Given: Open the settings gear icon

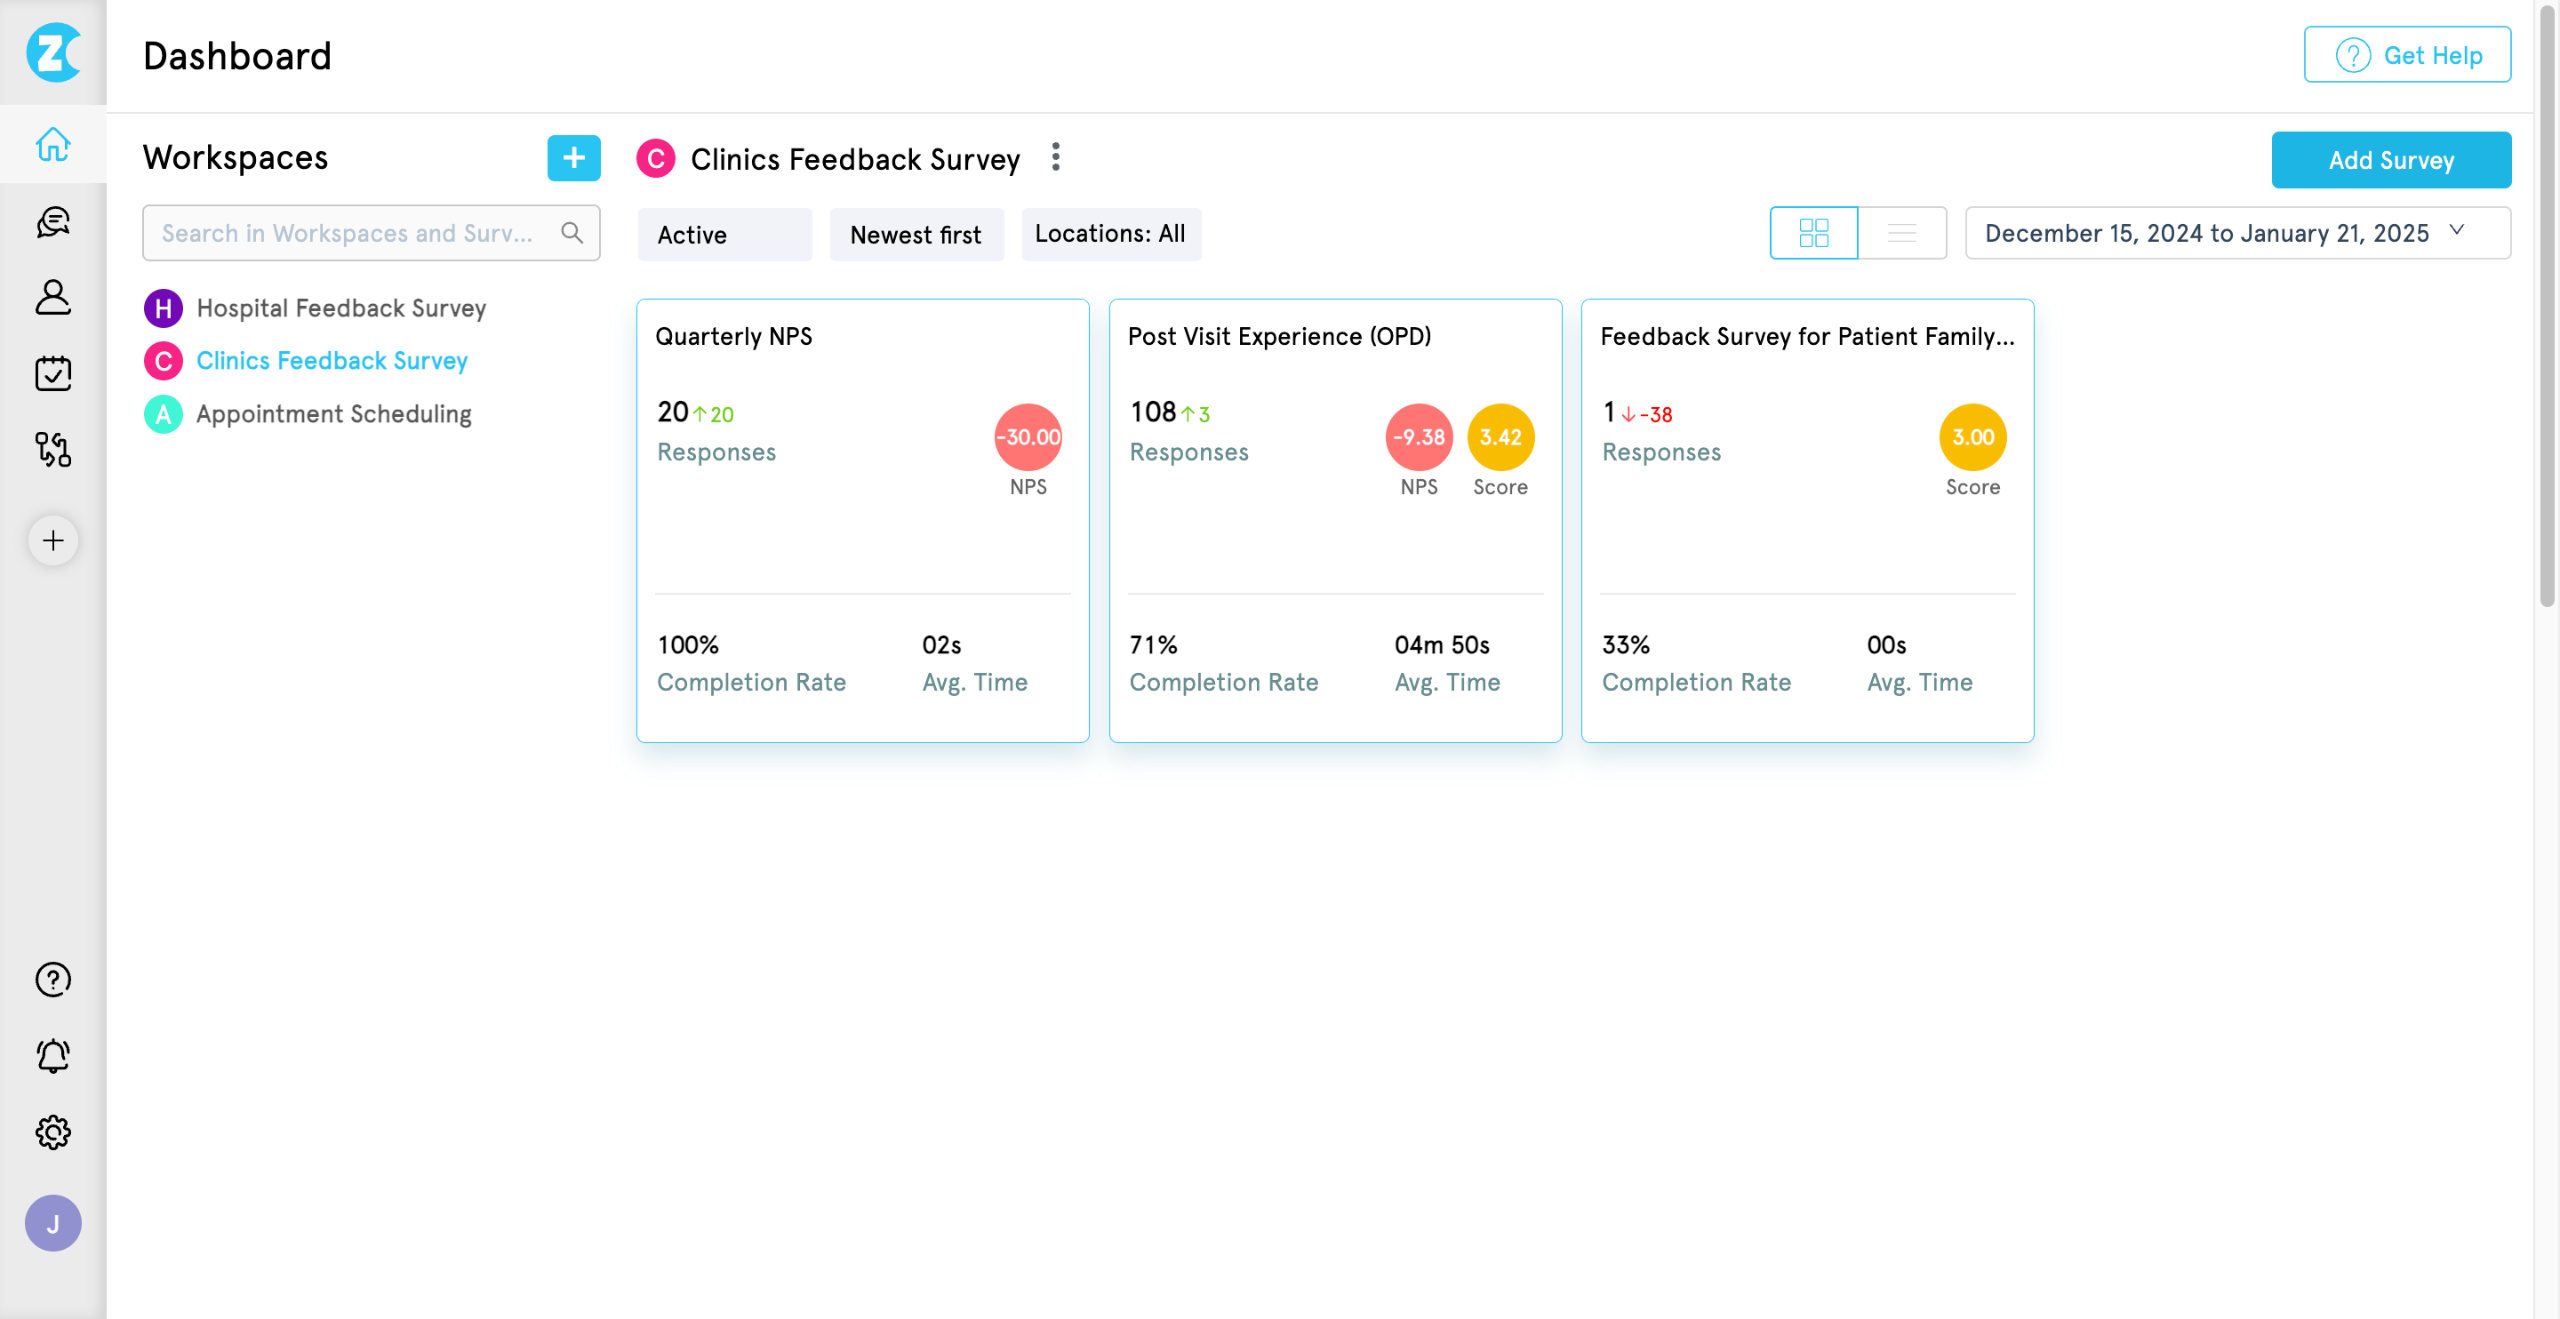Looking at the screenshot, I should click(x=53, y=1132).
